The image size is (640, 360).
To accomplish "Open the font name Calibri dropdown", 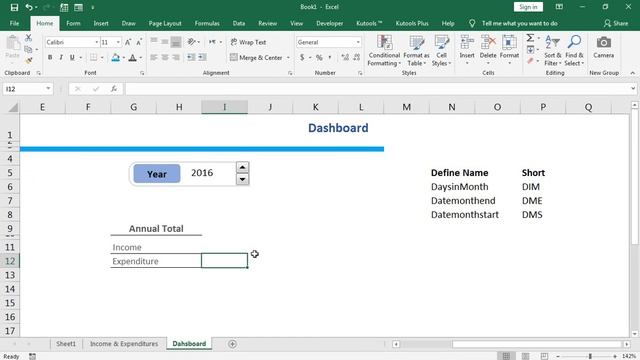I will coord(96,42).
